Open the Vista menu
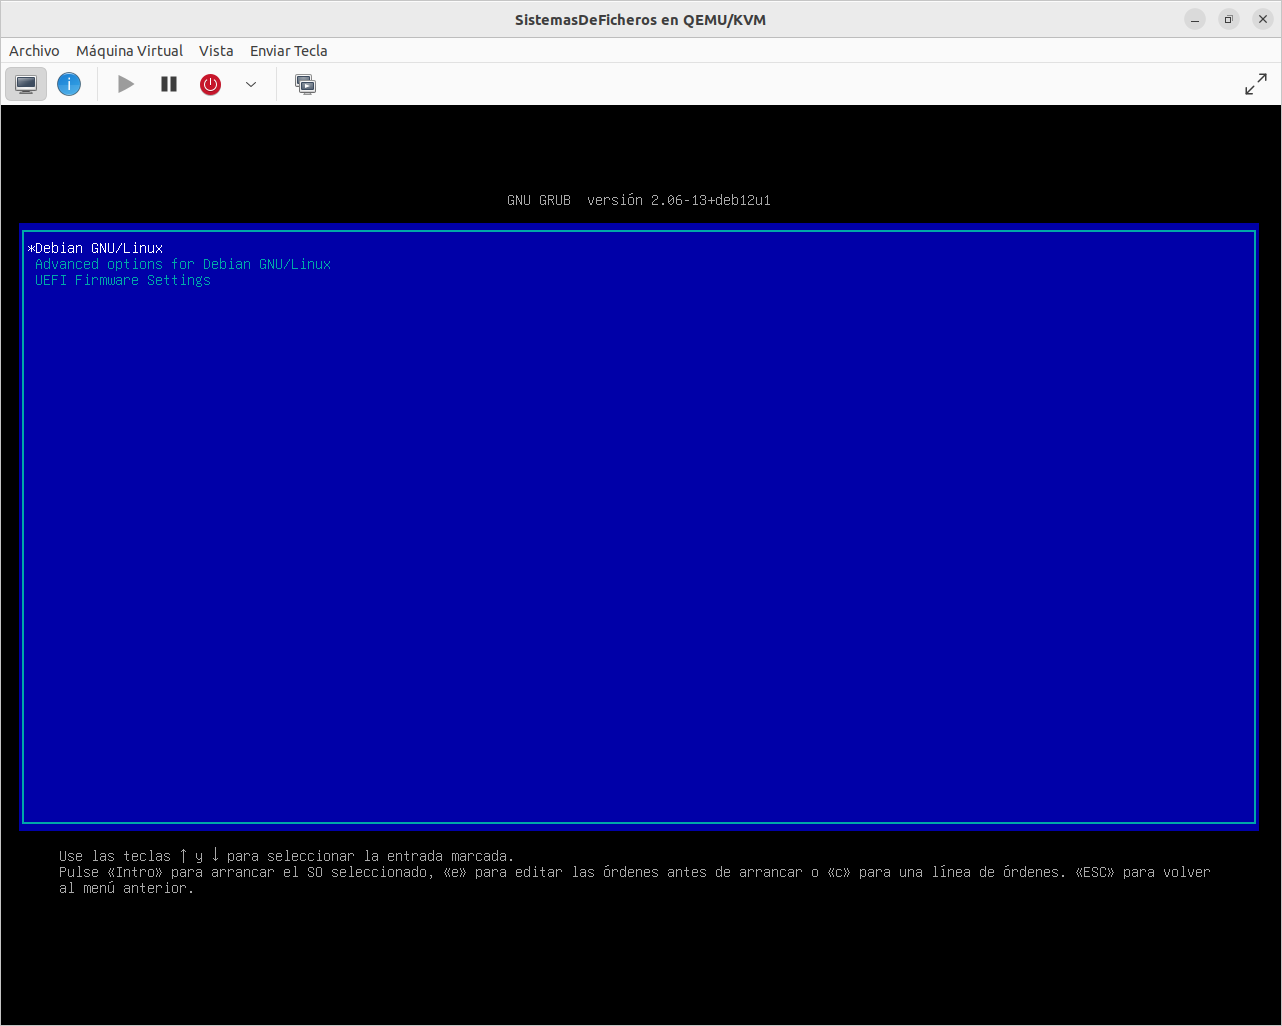 [216, 51]
